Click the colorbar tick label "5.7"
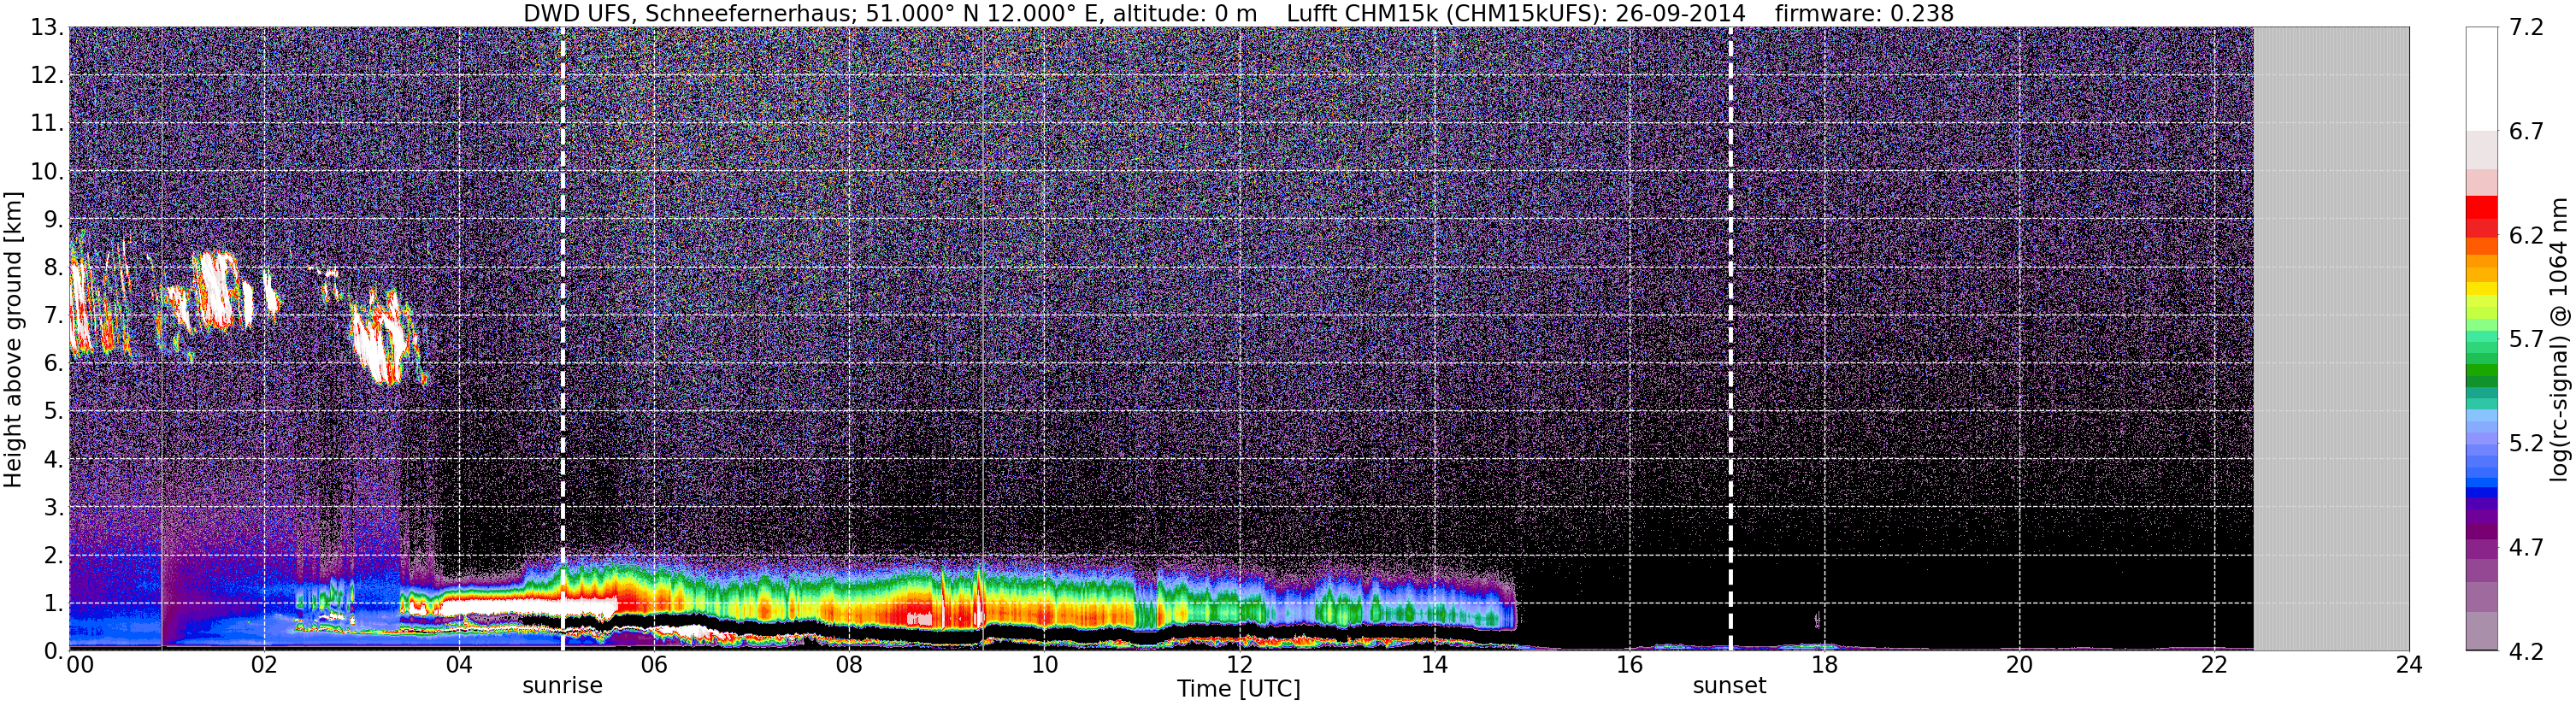The image size is (2576, 706). pyautogui.click(x=2526, y=340)
